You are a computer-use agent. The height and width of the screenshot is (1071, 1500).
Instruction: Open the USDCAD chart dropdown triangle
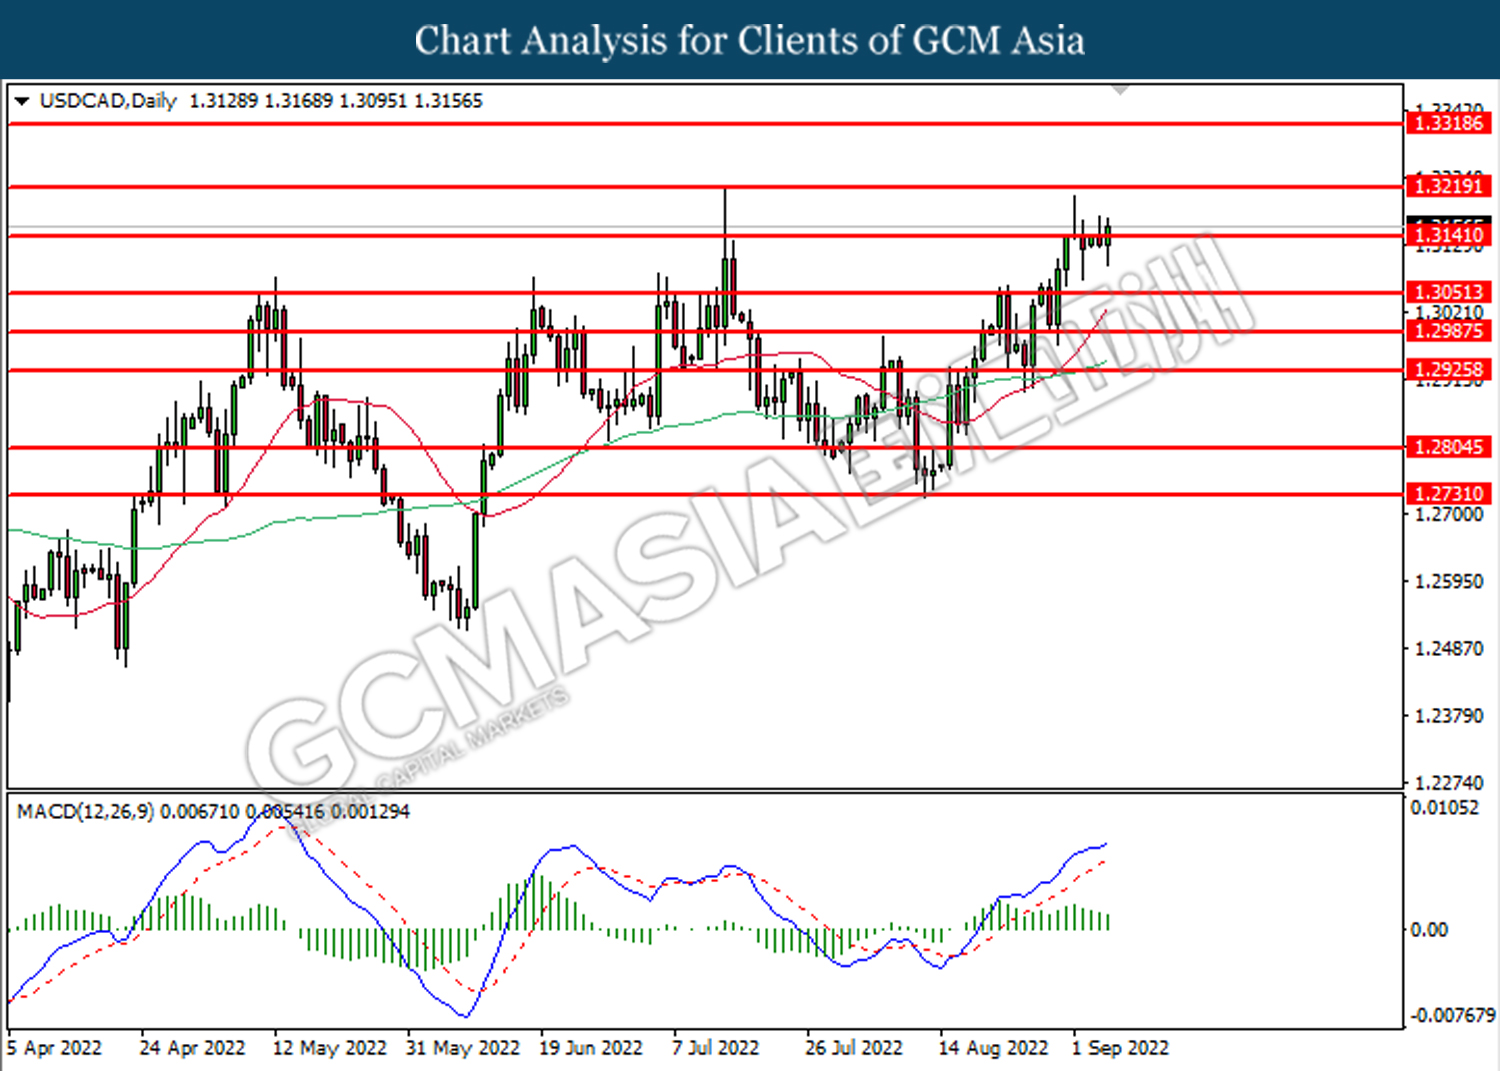point(21,101)
